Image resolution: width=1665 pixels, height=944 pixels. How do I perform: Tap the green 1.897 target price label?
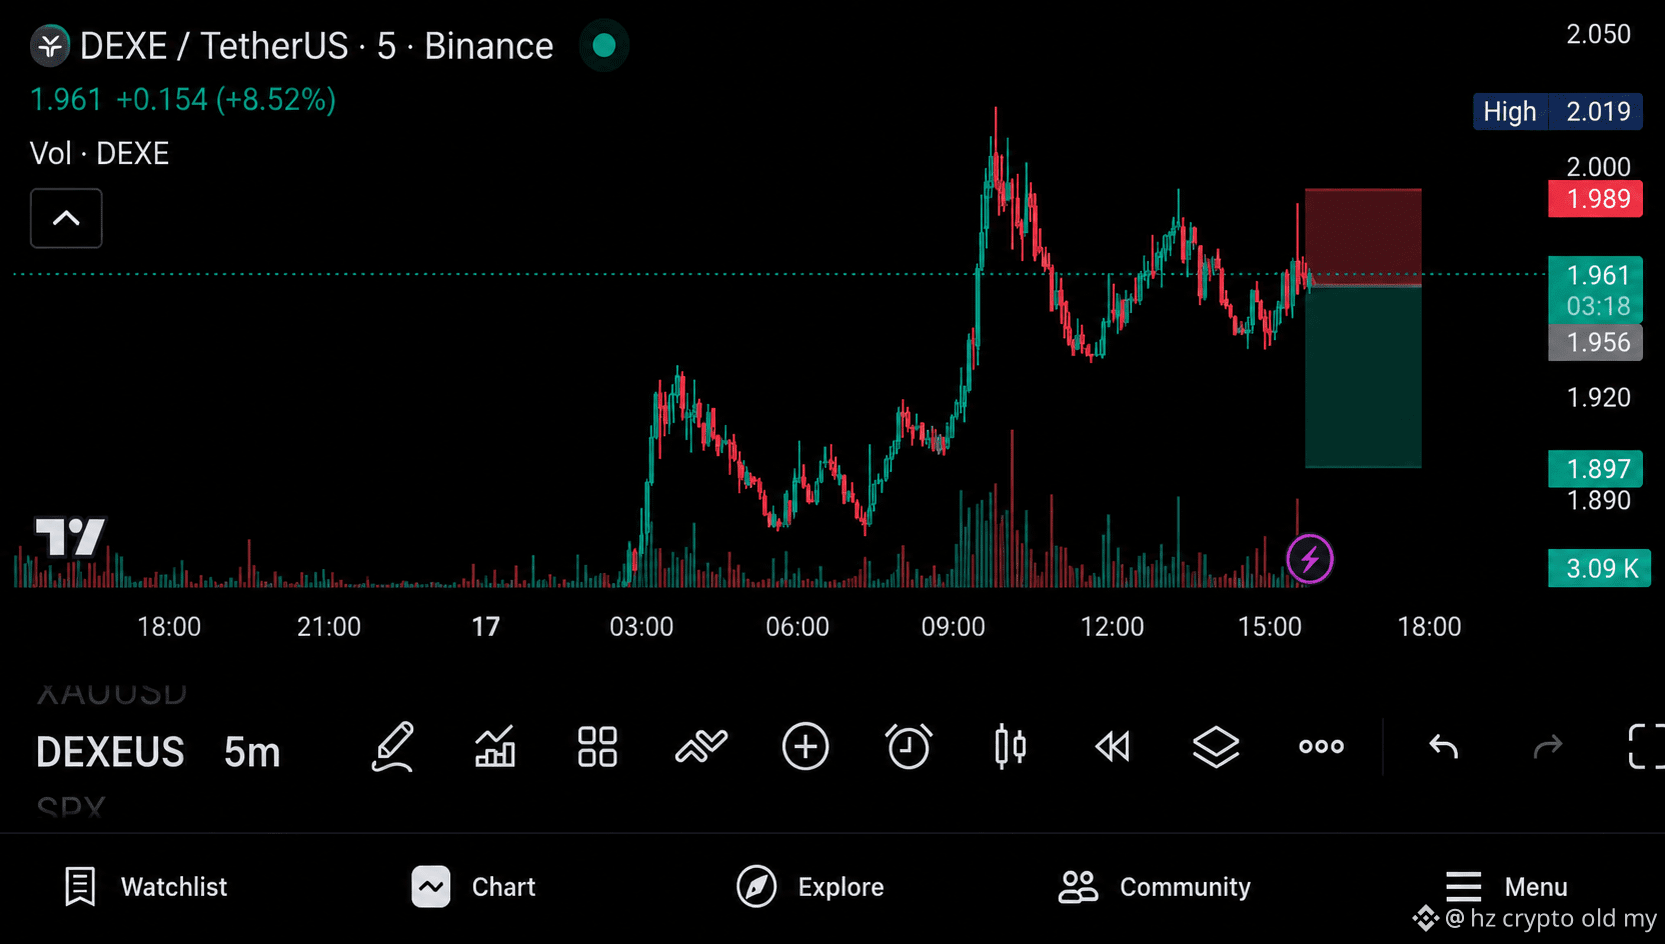pos(1595,469)
